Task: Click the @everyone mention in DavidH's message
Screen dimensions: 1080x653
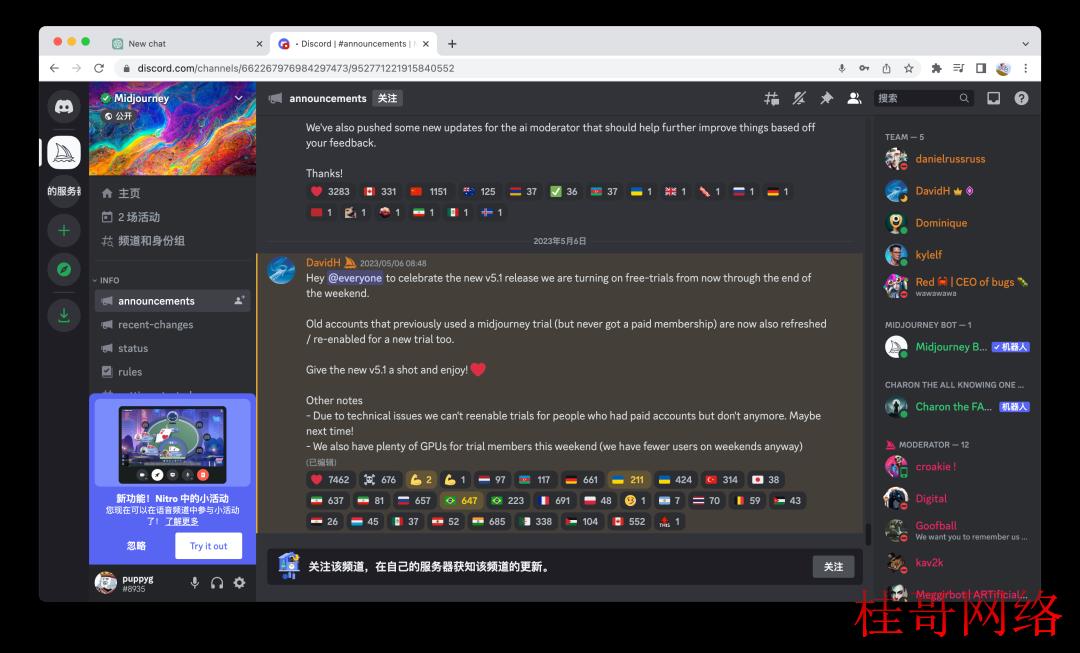Action: [x=355, y=278]
